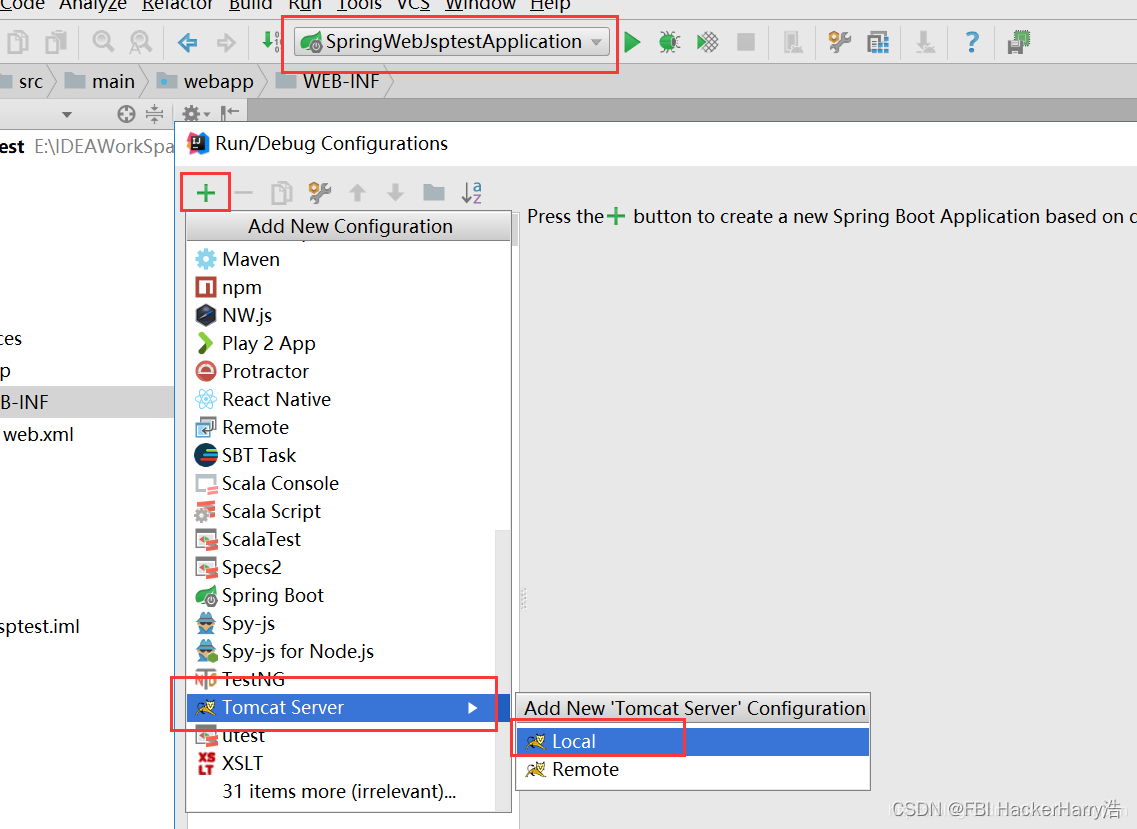Click the gray Stop button in toolbar

point(745,42)
